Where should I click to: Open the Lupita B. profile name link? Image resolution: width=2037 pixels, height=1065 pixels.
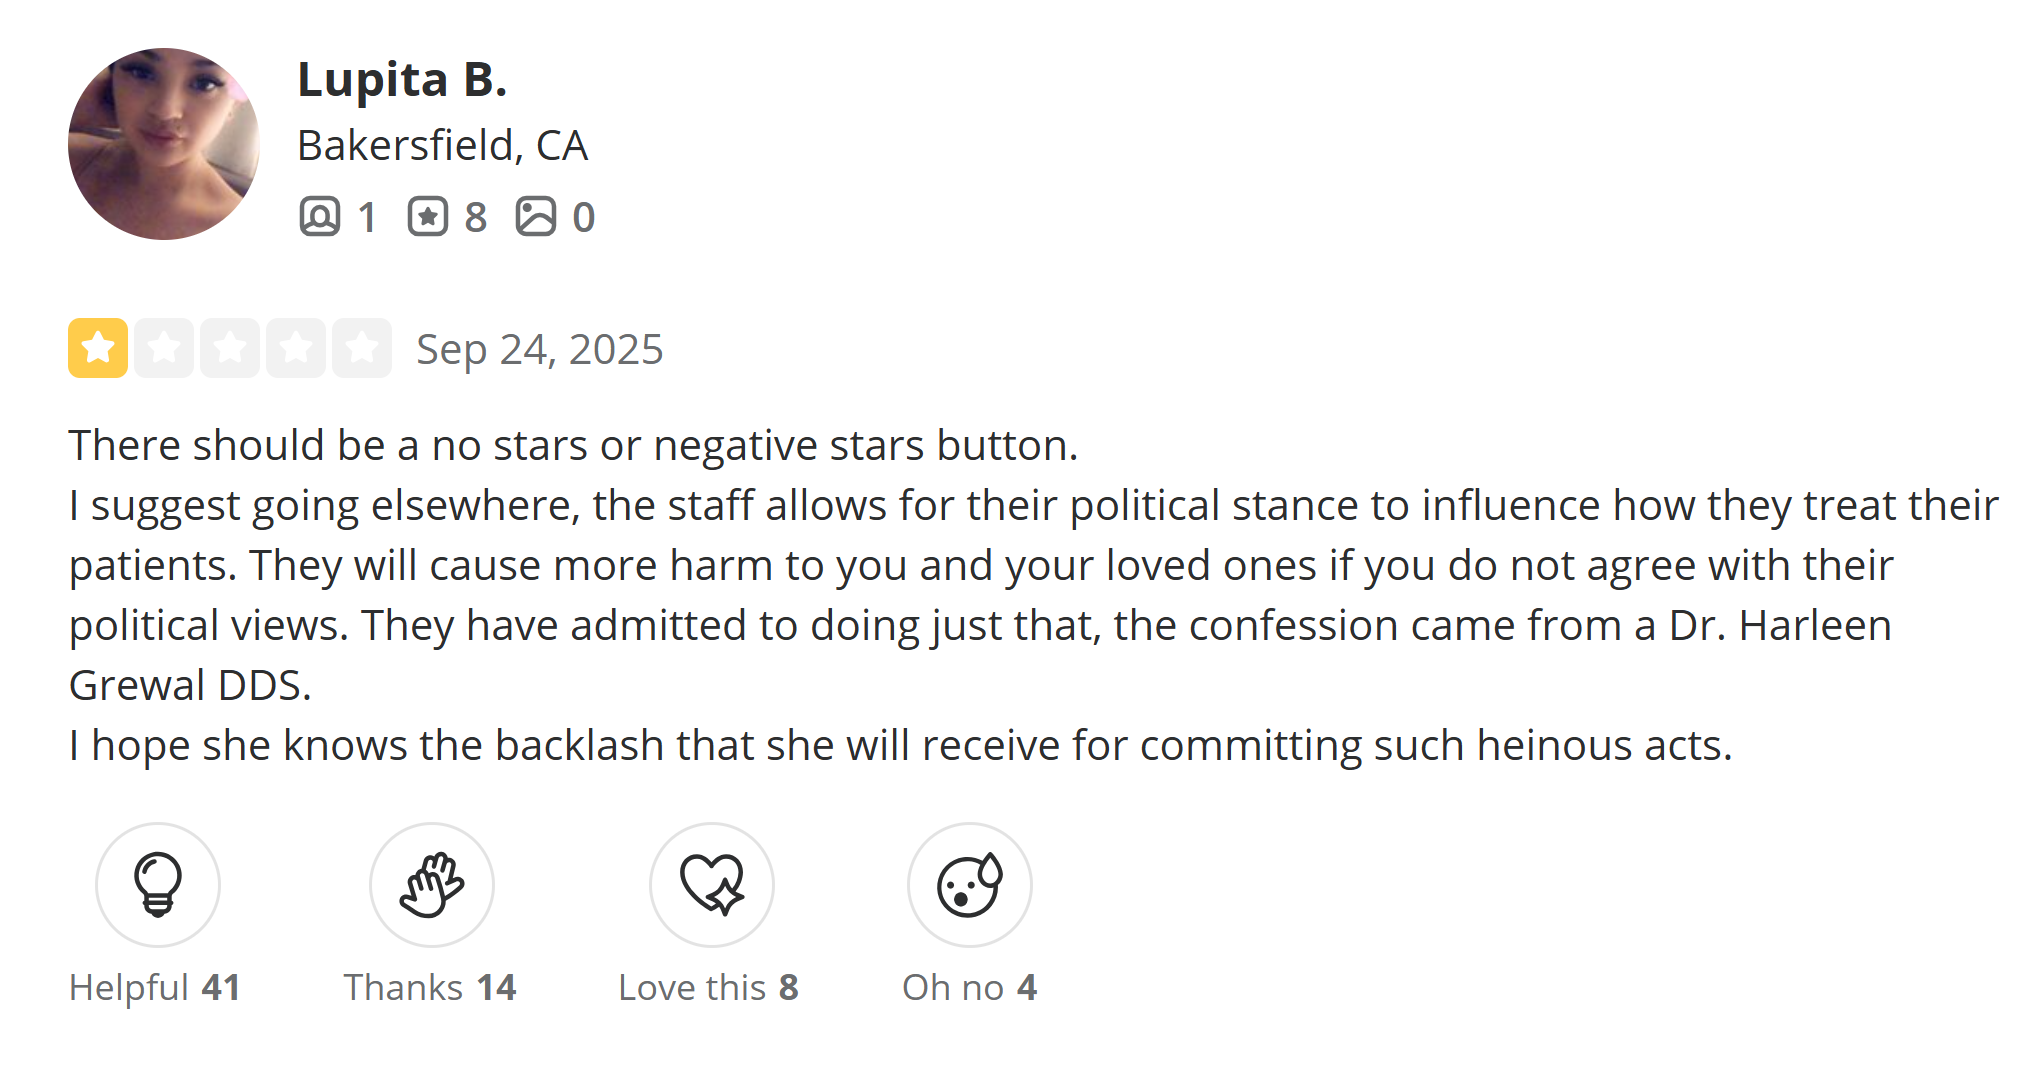[402, 79]
